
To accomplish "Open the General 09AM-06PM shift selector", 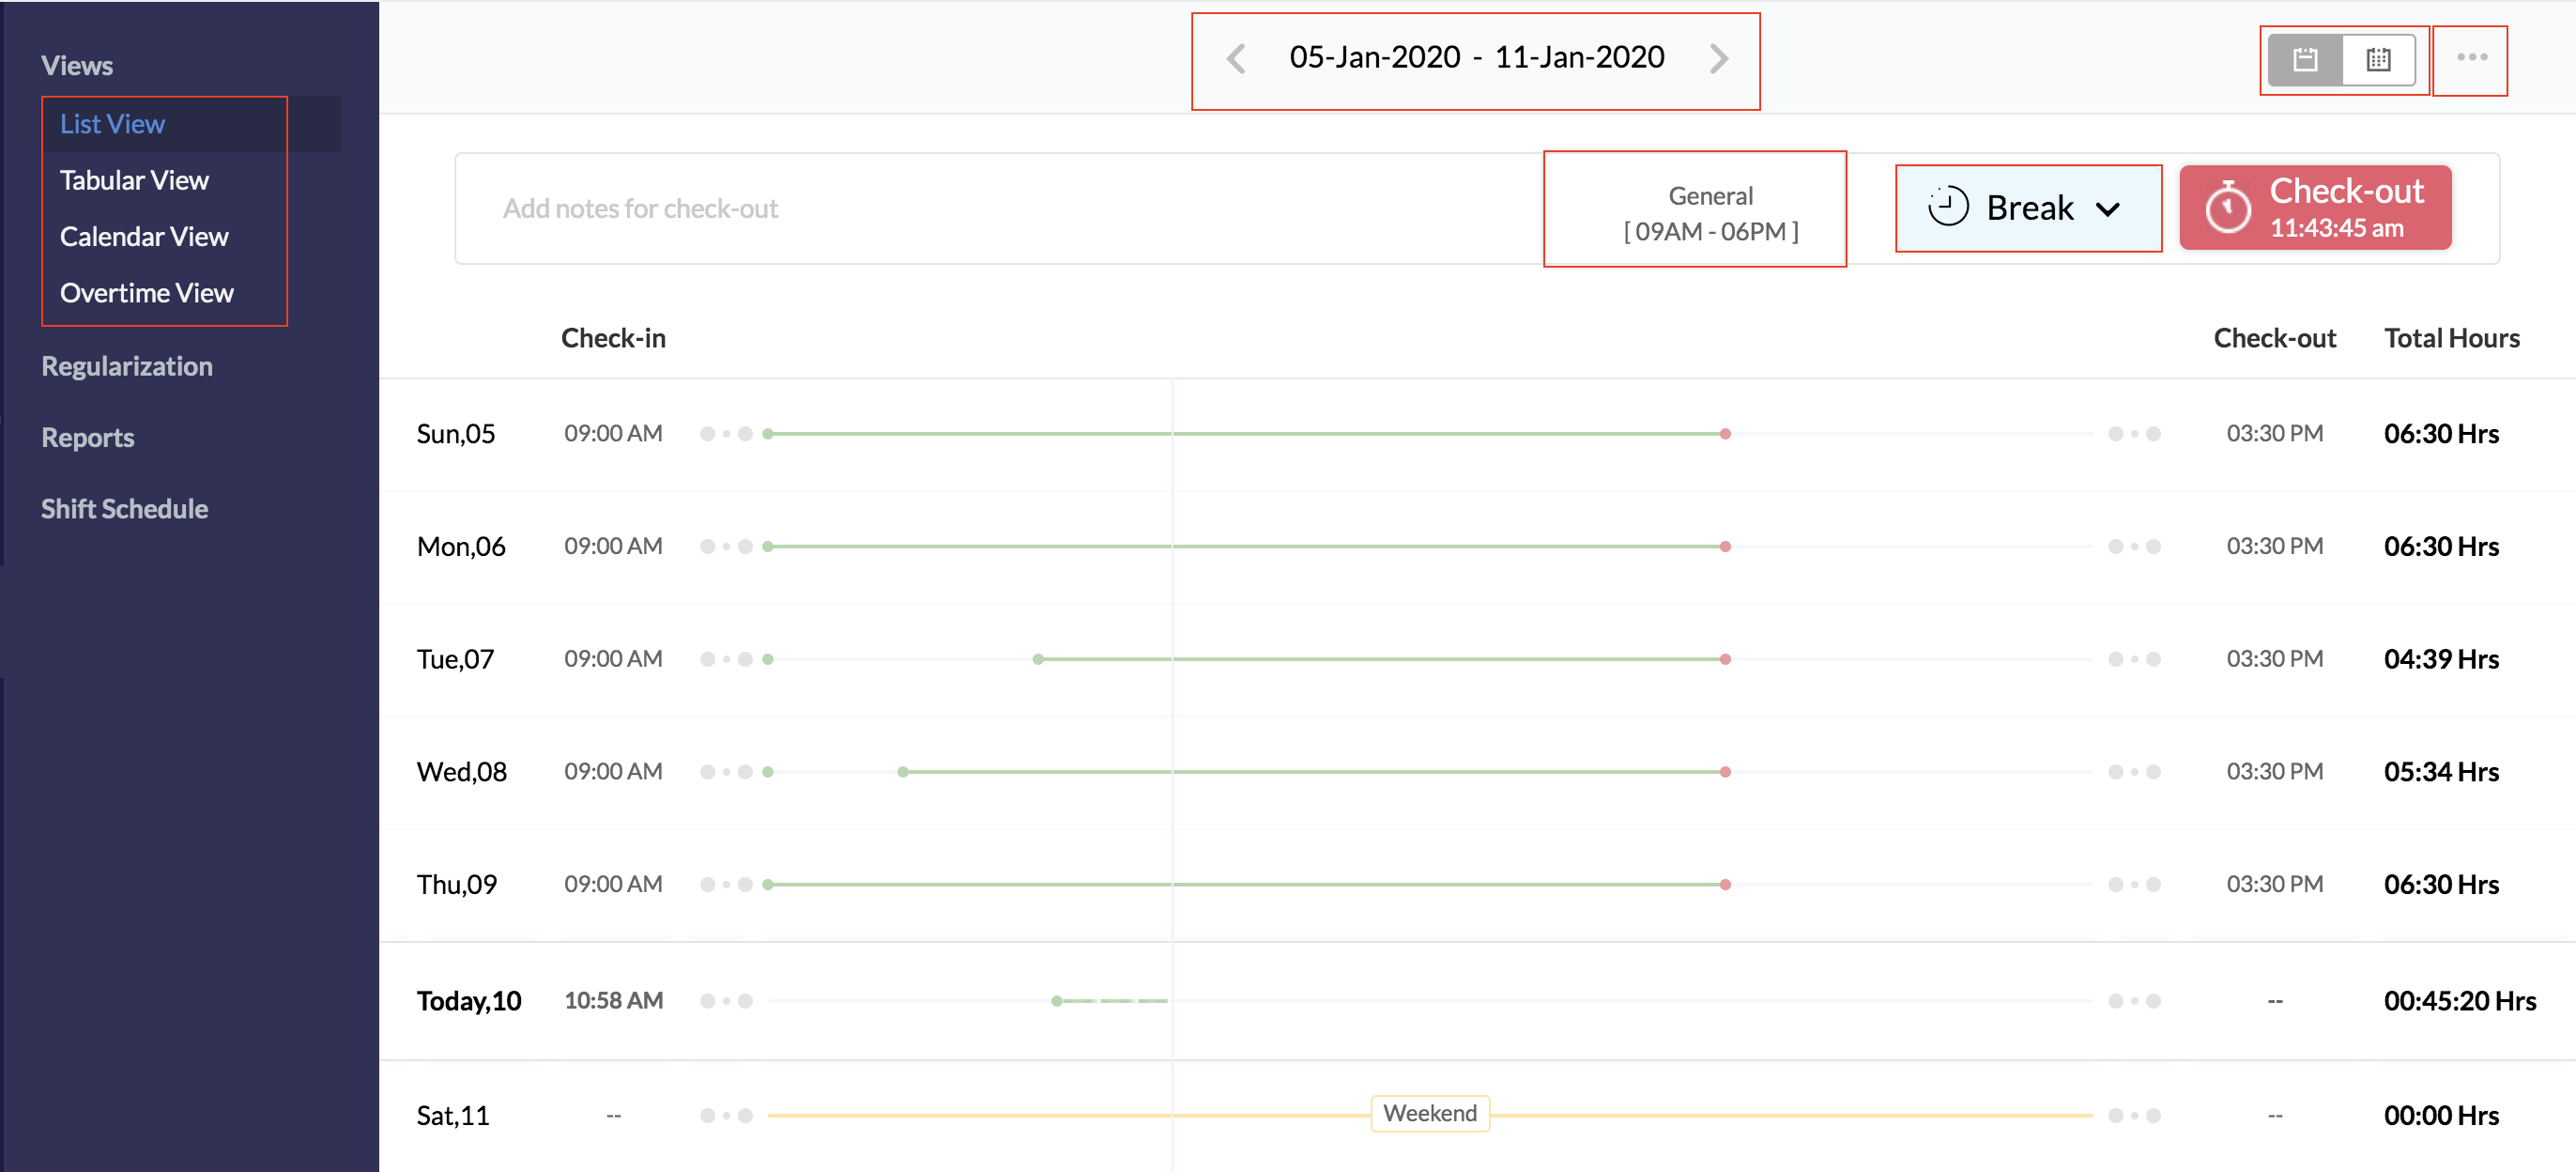I will click(1710, 213).
